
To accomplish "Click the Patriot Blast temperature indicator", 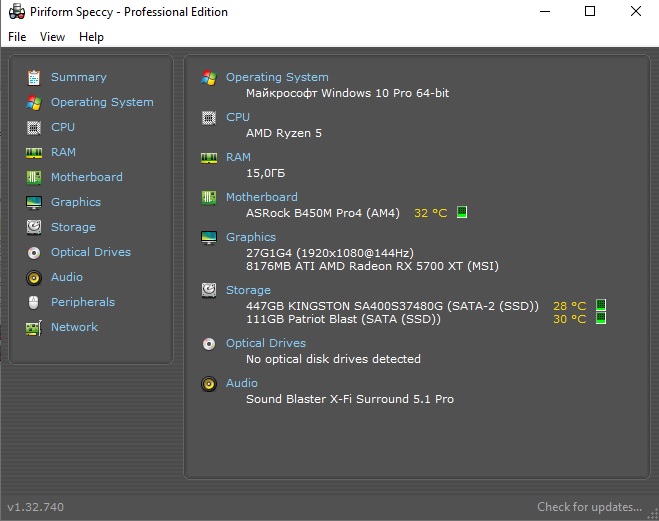I will [601, 318].
